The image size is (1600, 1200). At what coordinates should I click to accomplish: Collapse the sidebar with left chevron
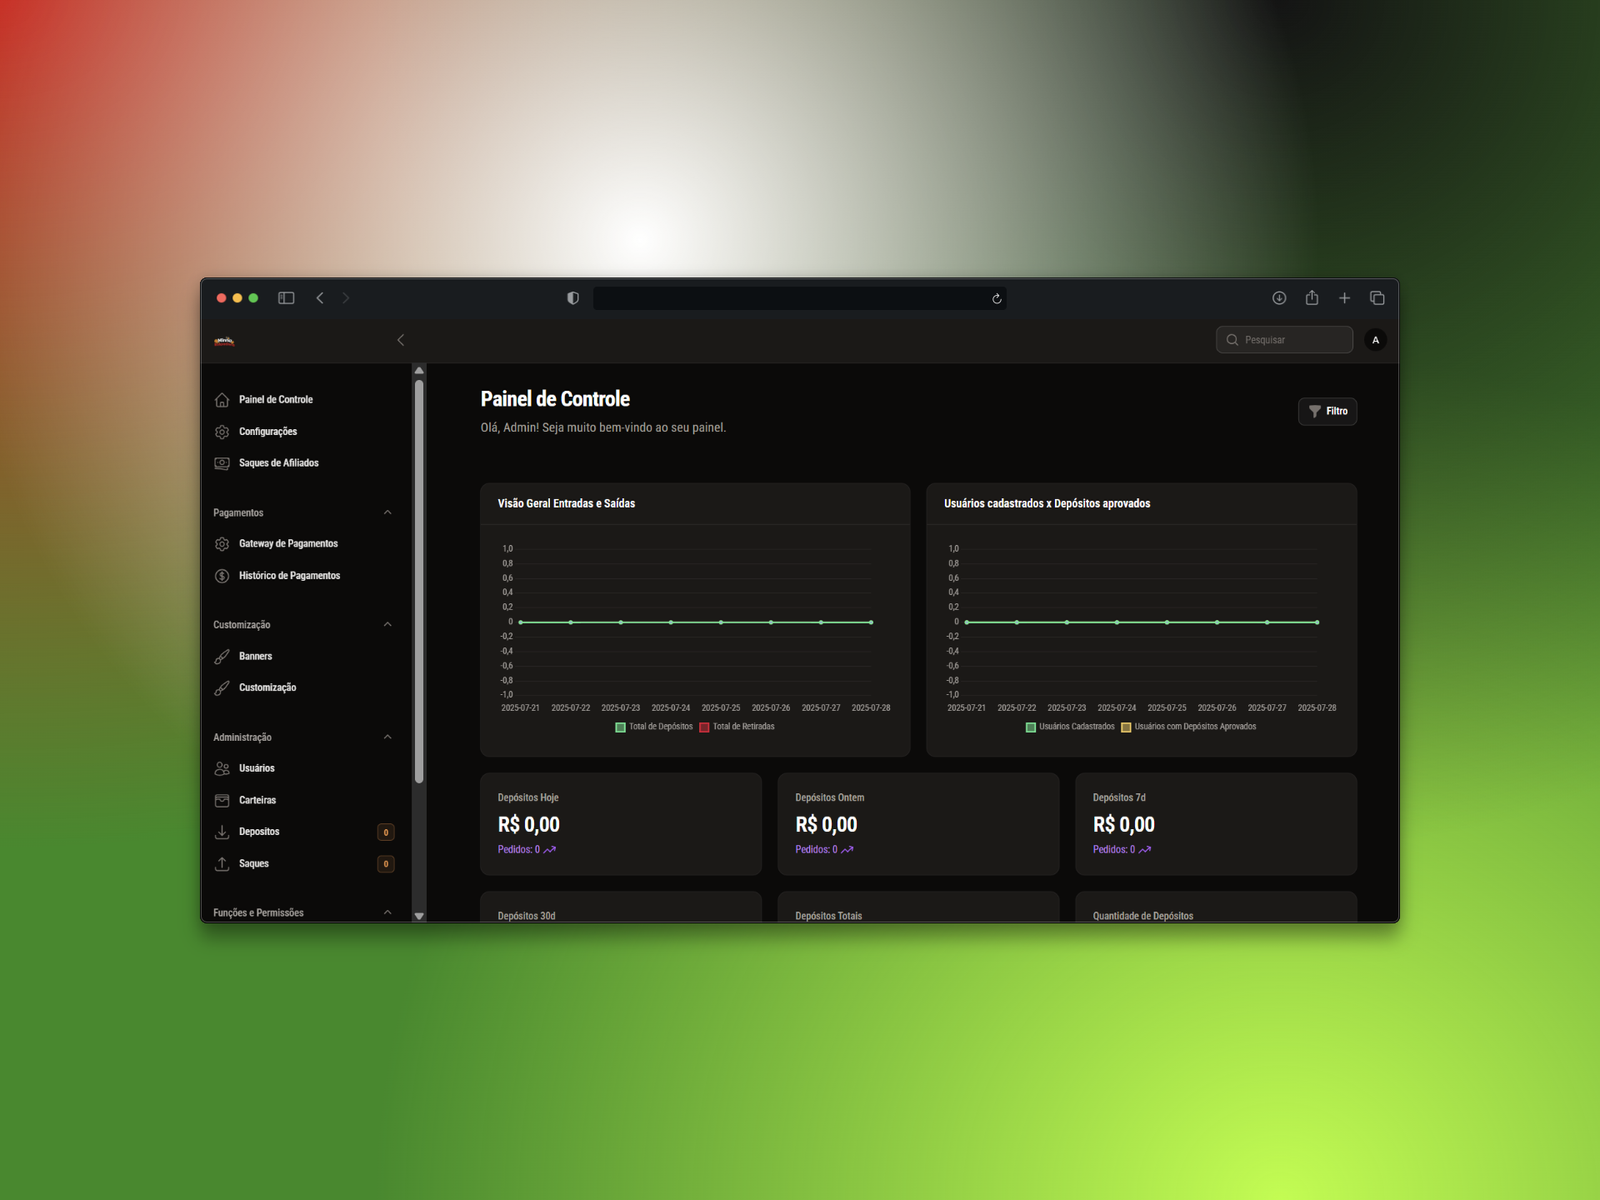tap(401, 340)
